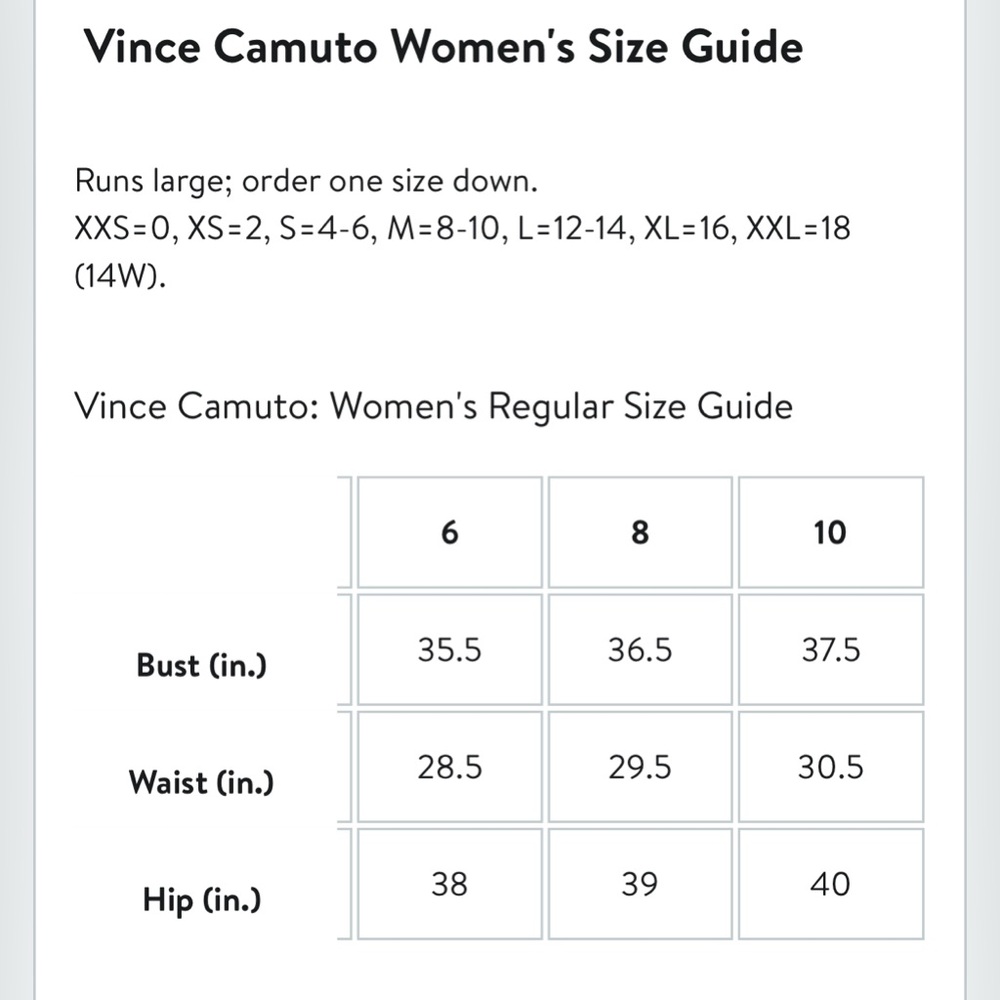Click the 29.5 waist cell
Screen dimensions: 1000x1000
(640, 767)
